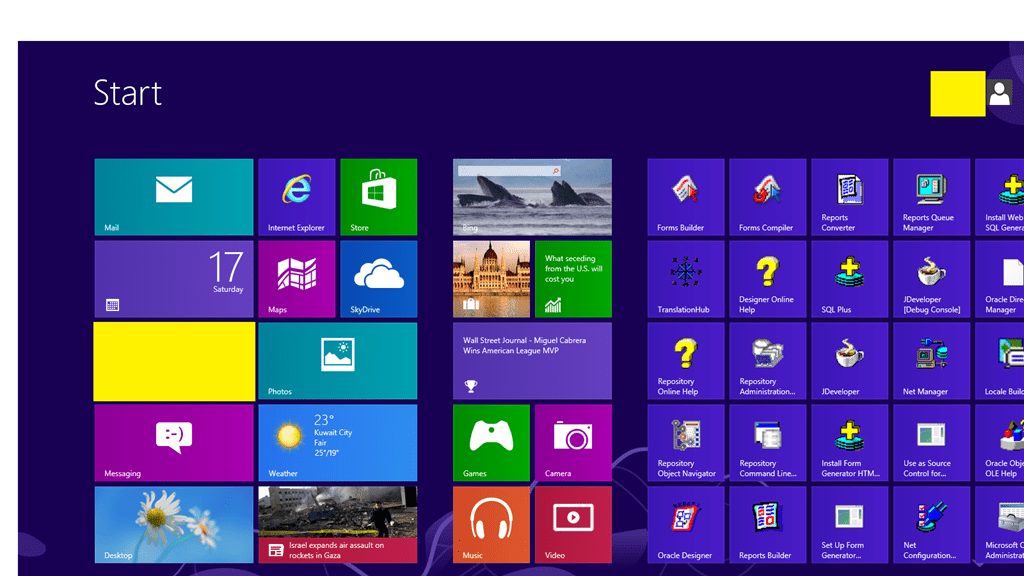Open the Travel tile with parliament building
This screenshot has width=1024, height=576.
coord(491,279)
